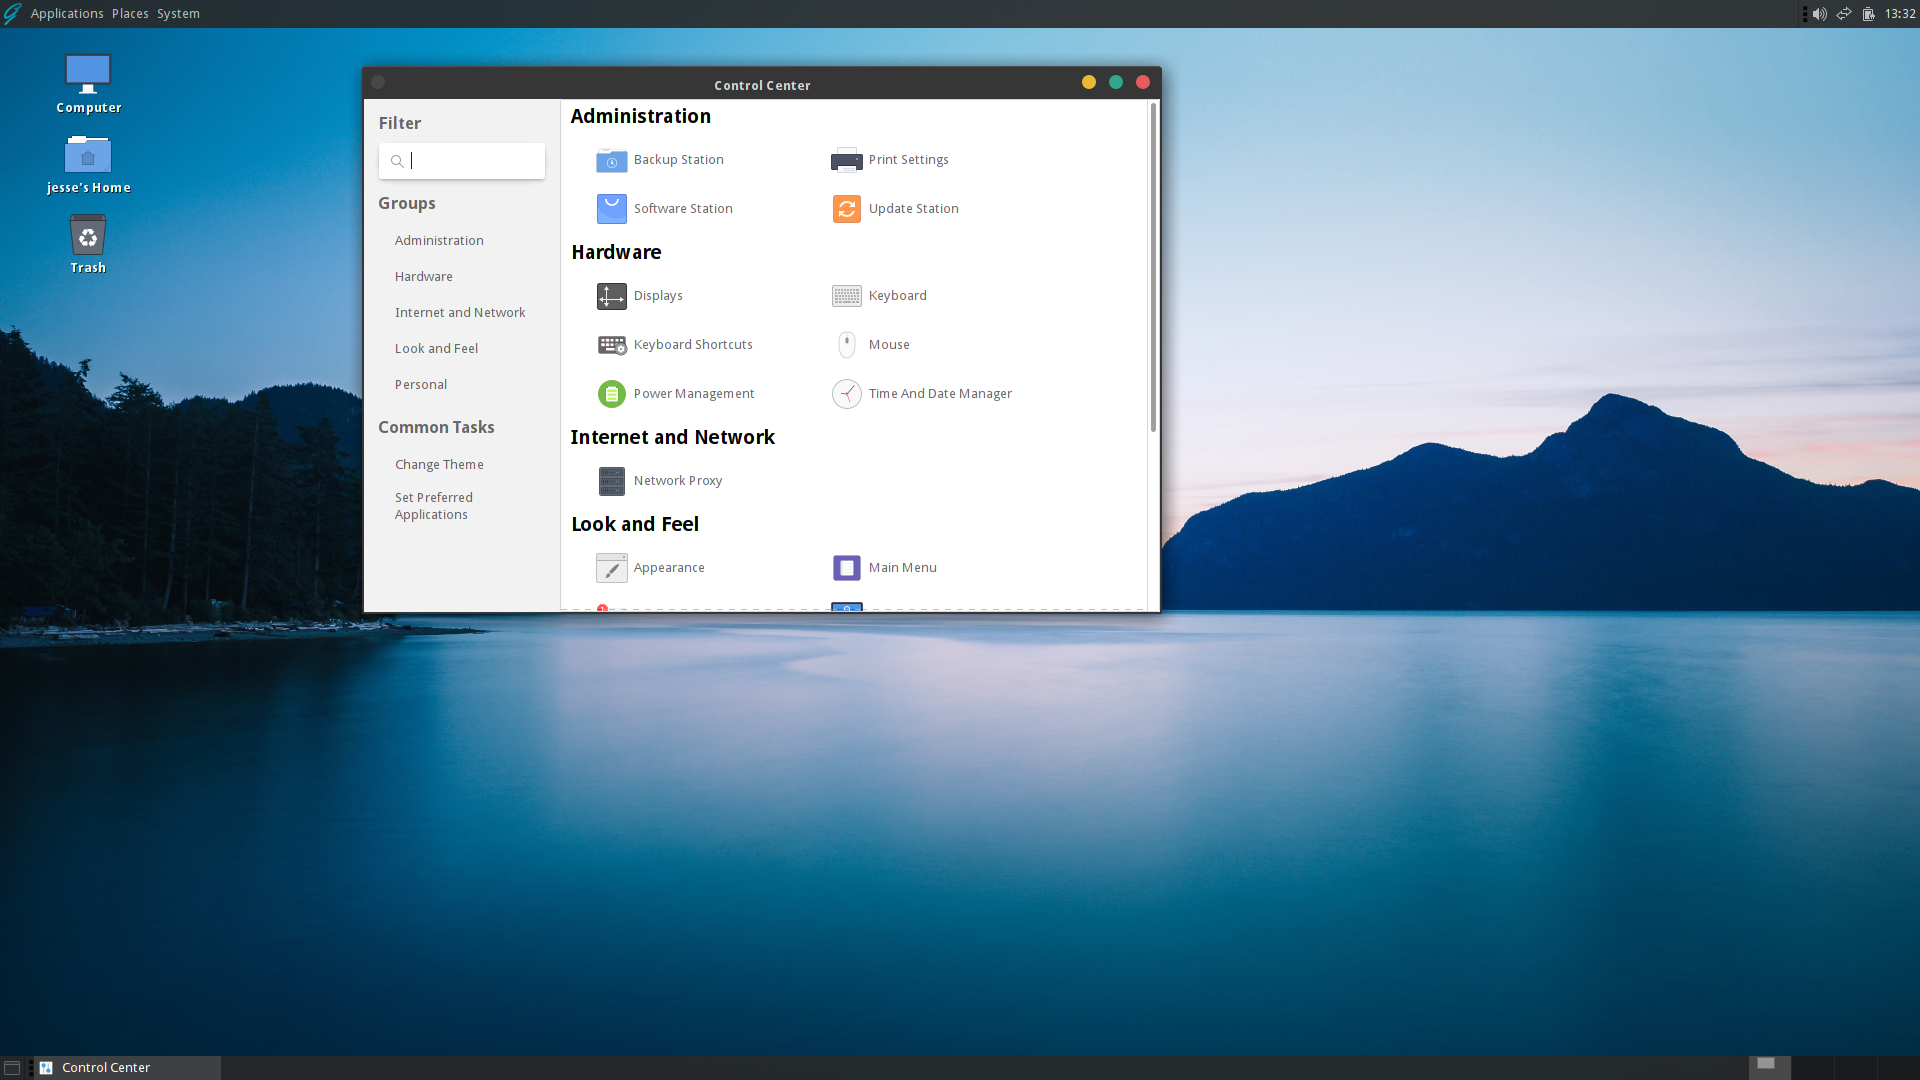Open System menu

coord(178,14)
